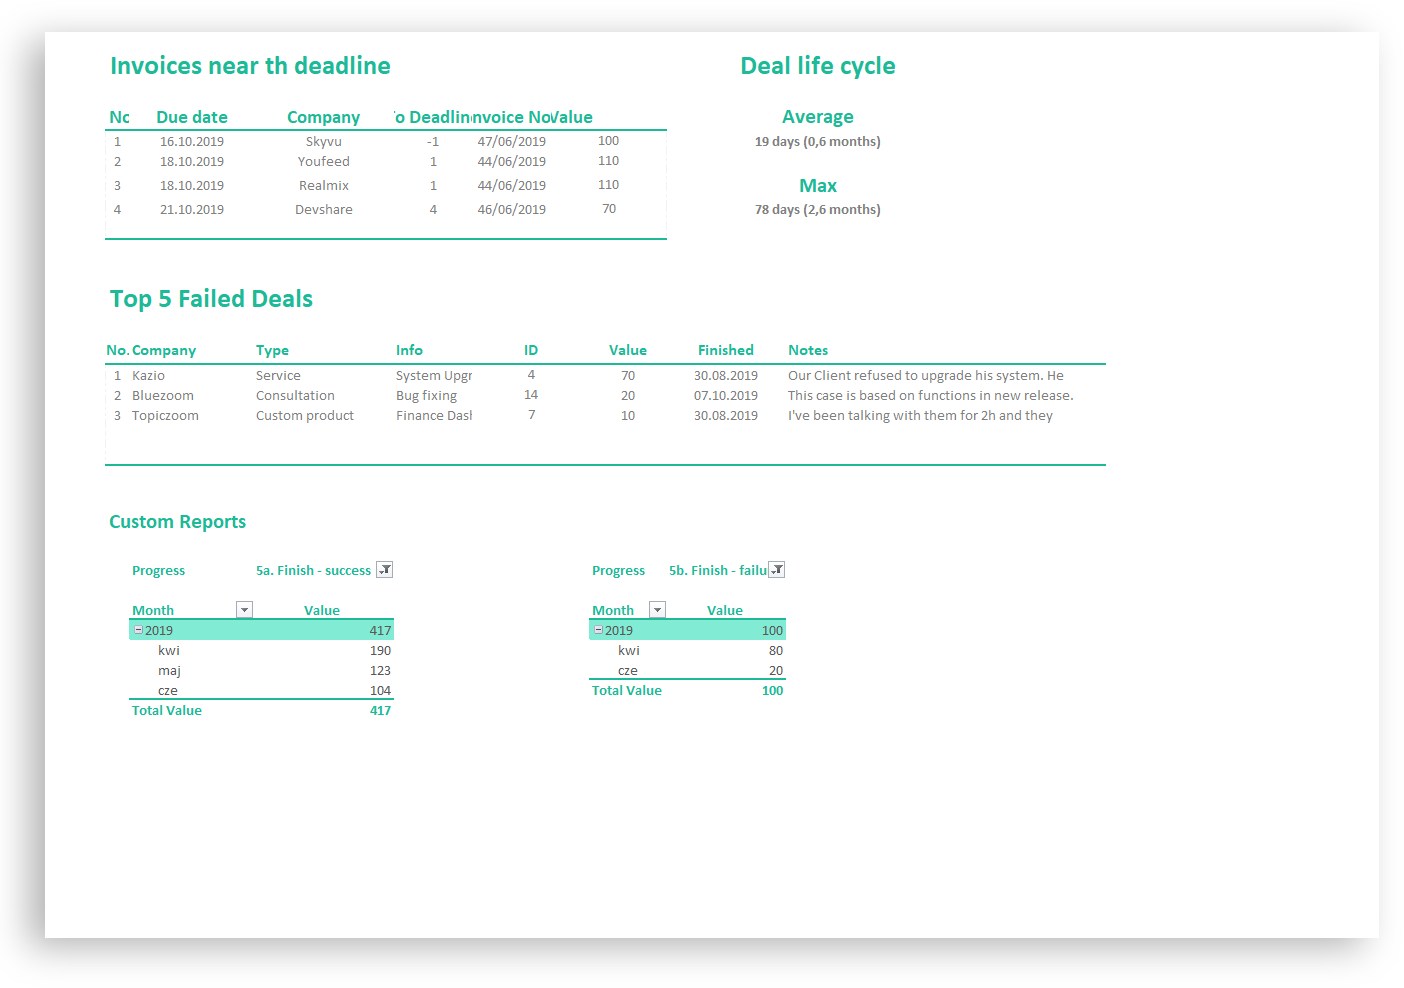
Task: Collapse the 2019 group in the failure pivot
Action: (x=597, y=630)
